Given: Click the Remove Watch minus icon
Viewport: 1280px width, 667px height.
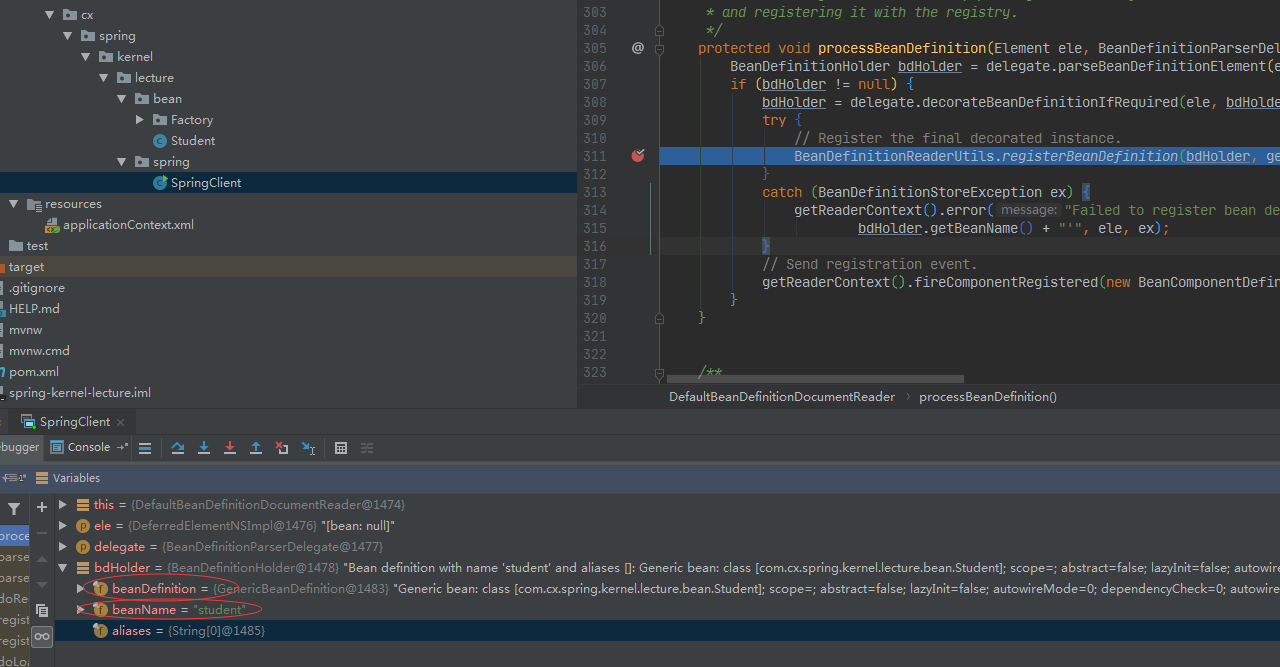Looking at the screenshot, I should tap(42, 534).
